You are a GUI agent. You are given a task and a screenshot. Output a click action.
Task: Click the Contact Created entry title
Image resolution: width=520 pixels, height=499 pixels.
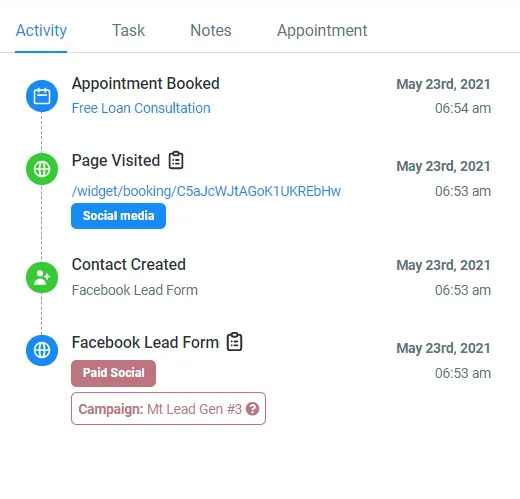129,264
